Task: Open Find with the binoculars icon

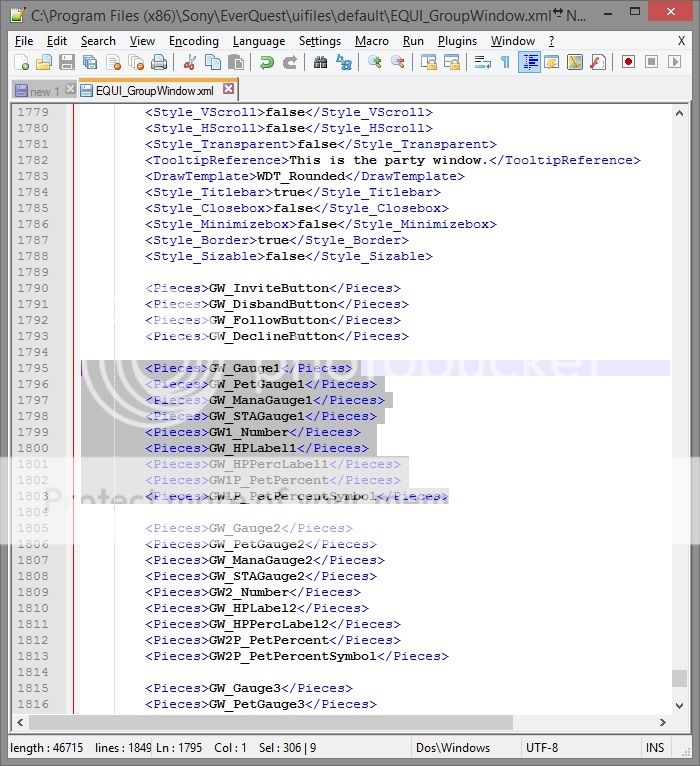Action: (320, 62)
